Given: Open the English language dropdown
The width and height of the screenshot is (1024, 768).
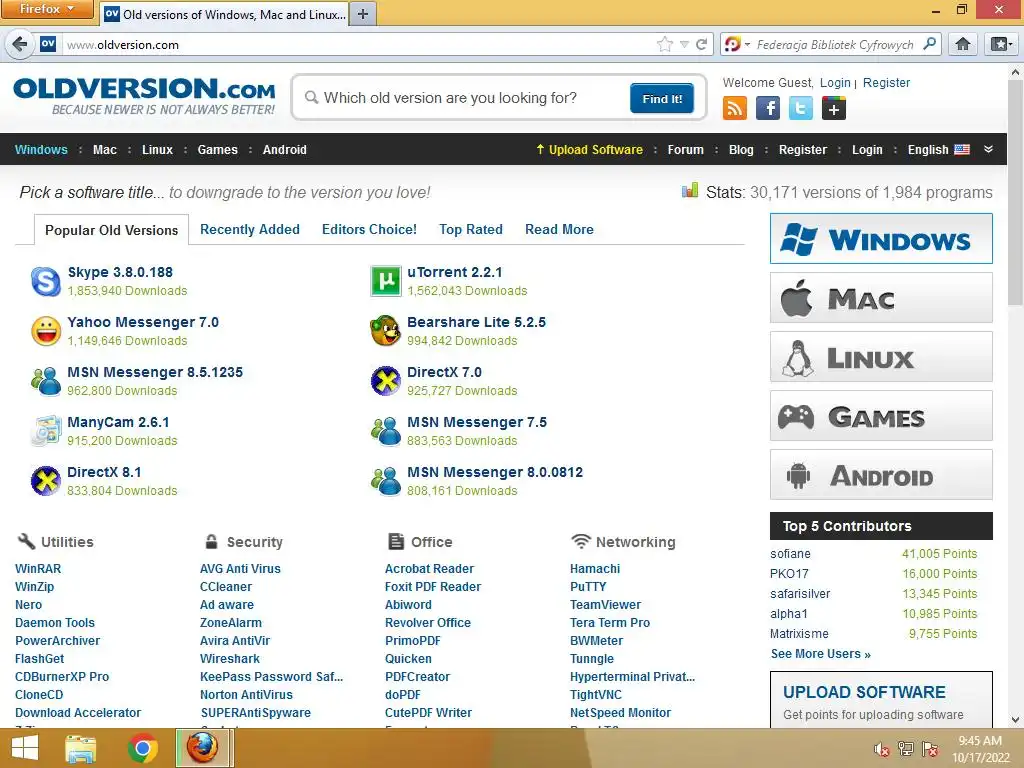Looking at the screenshot, I should [x=938, y=150].
